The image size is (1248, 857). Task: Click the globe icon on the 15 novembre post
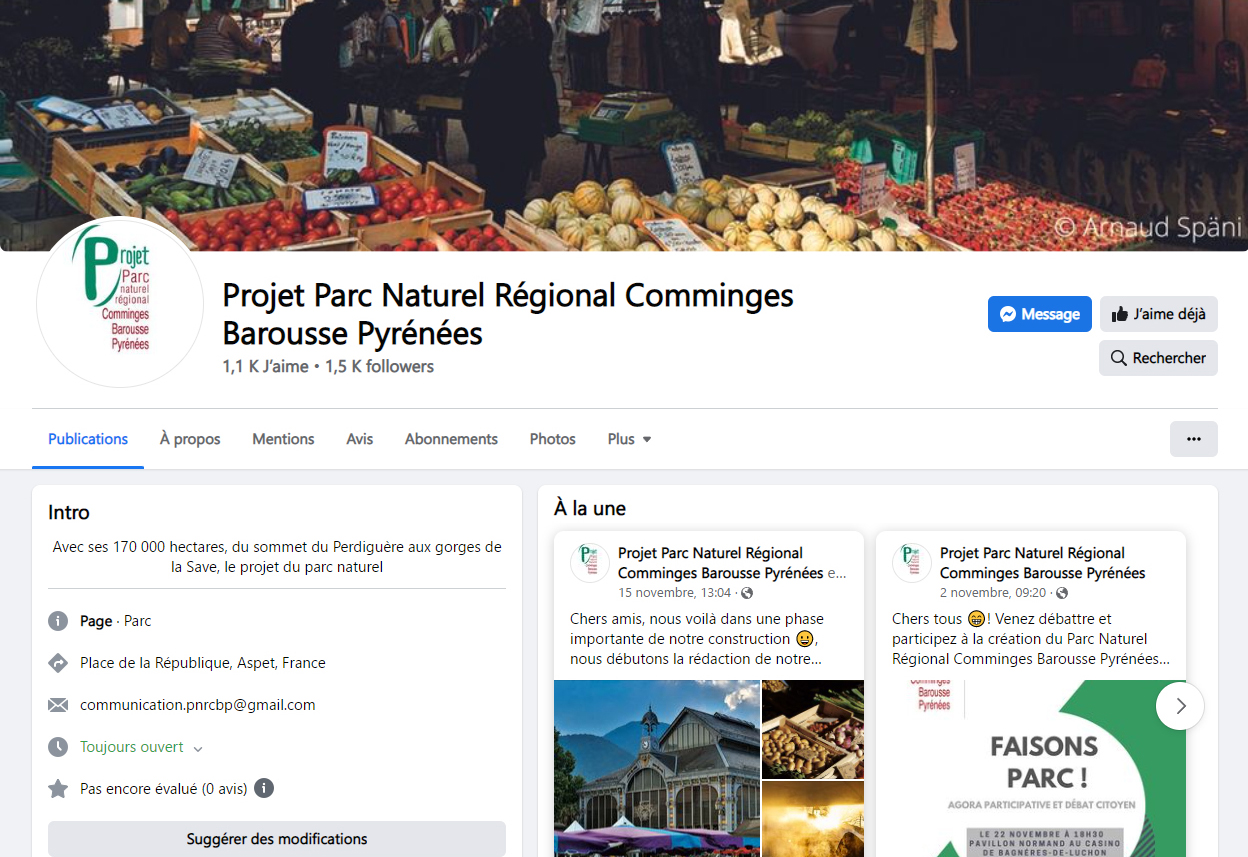pyautogui.click(x=746, y=594)
